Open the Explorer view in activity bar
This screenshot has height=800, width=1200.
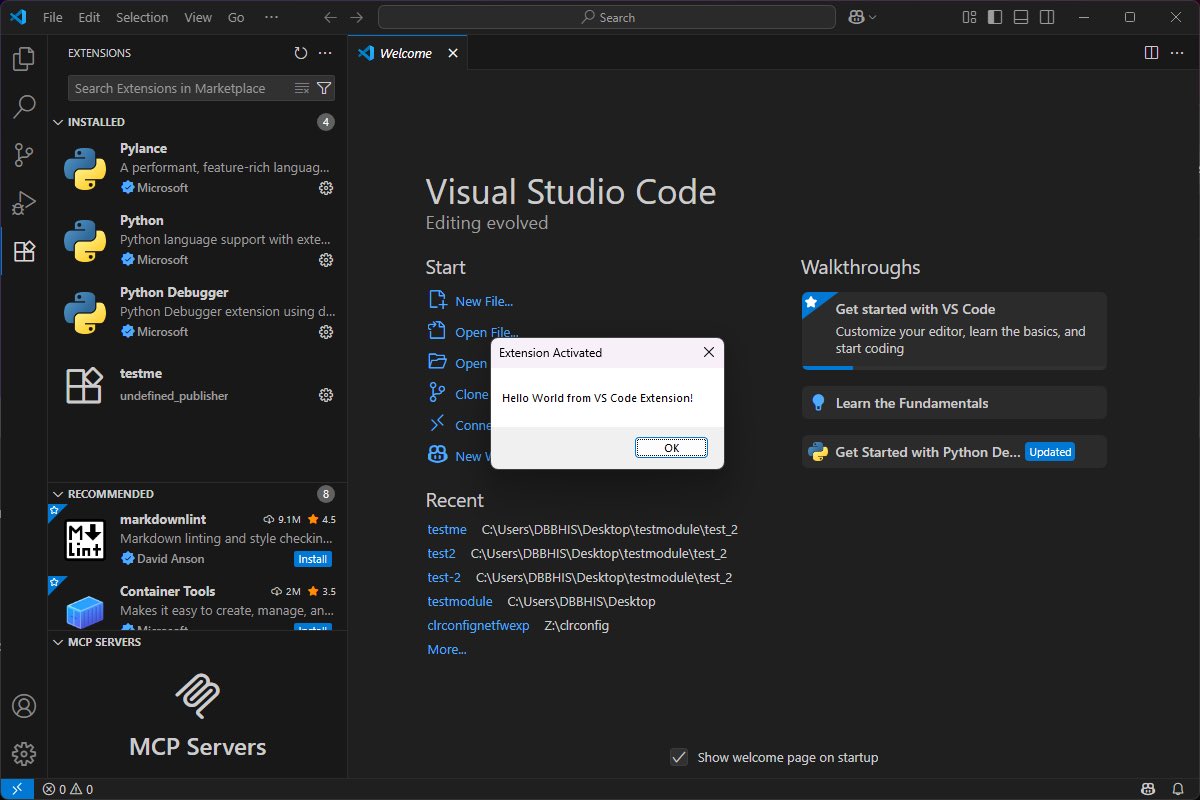[x=24, y=59]
